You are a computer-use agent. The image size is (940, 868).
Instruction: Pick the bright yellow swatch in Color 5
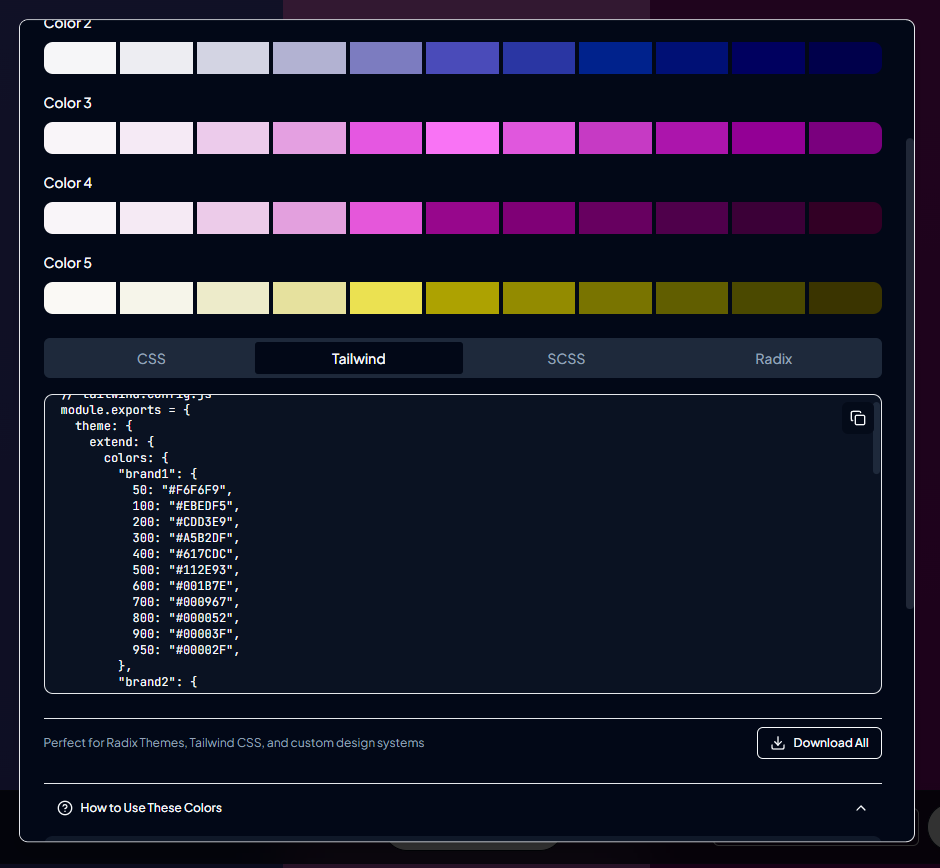[x=385, y=298]
